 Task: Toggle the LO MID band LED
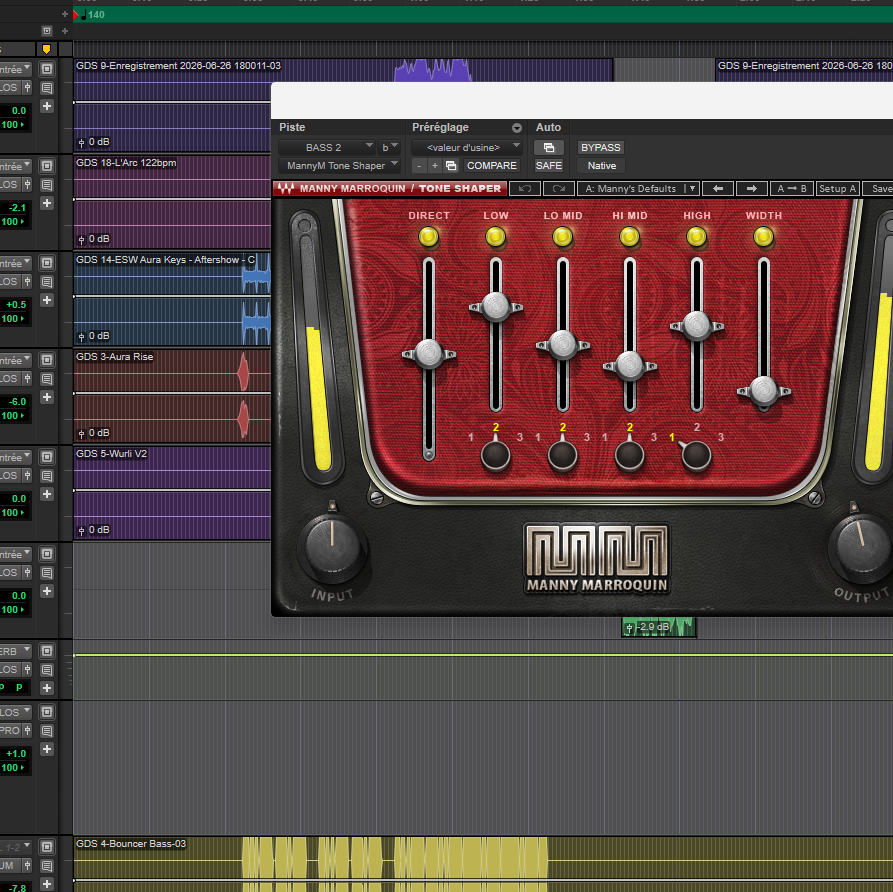pyautogui.click(x=563, y=237)
